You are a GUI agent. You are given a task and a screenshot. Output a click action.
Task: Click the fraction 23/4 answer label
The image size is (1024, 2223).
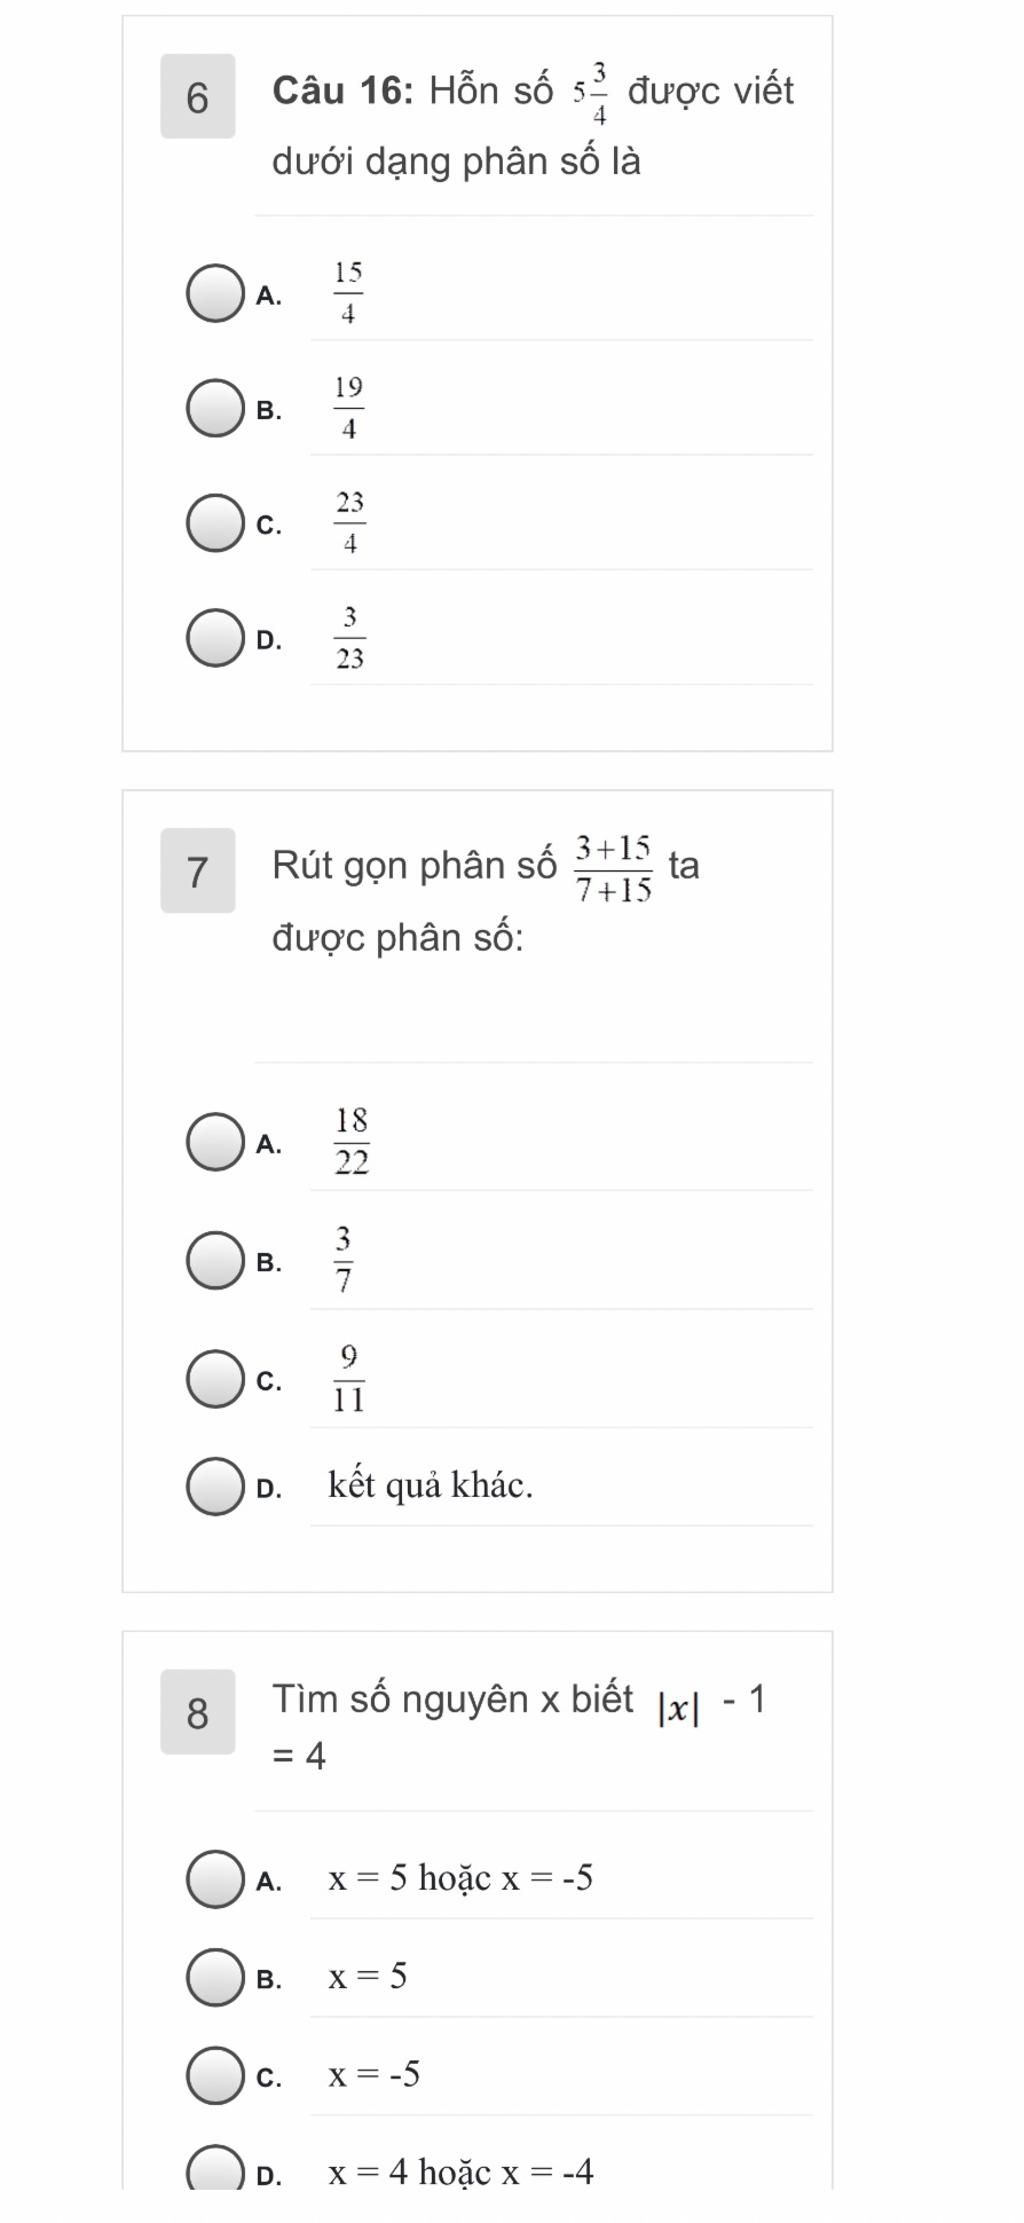[350, 523]
